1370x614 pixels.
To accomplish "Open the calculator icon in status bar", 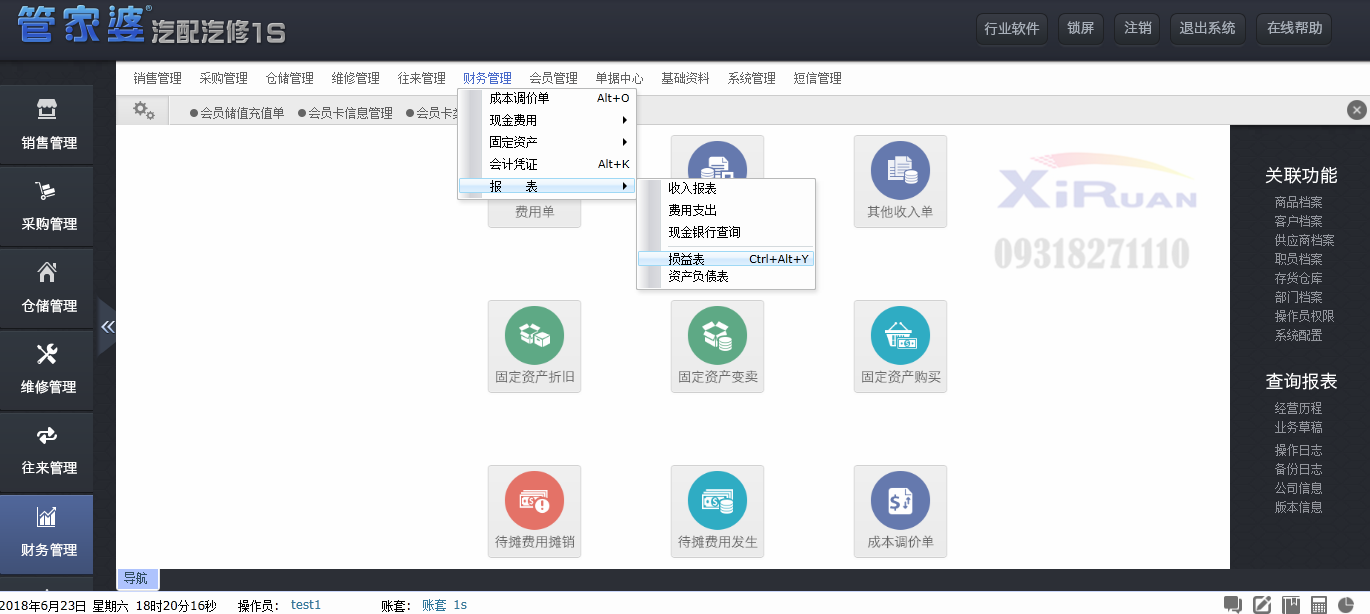I will point(1319,604).
